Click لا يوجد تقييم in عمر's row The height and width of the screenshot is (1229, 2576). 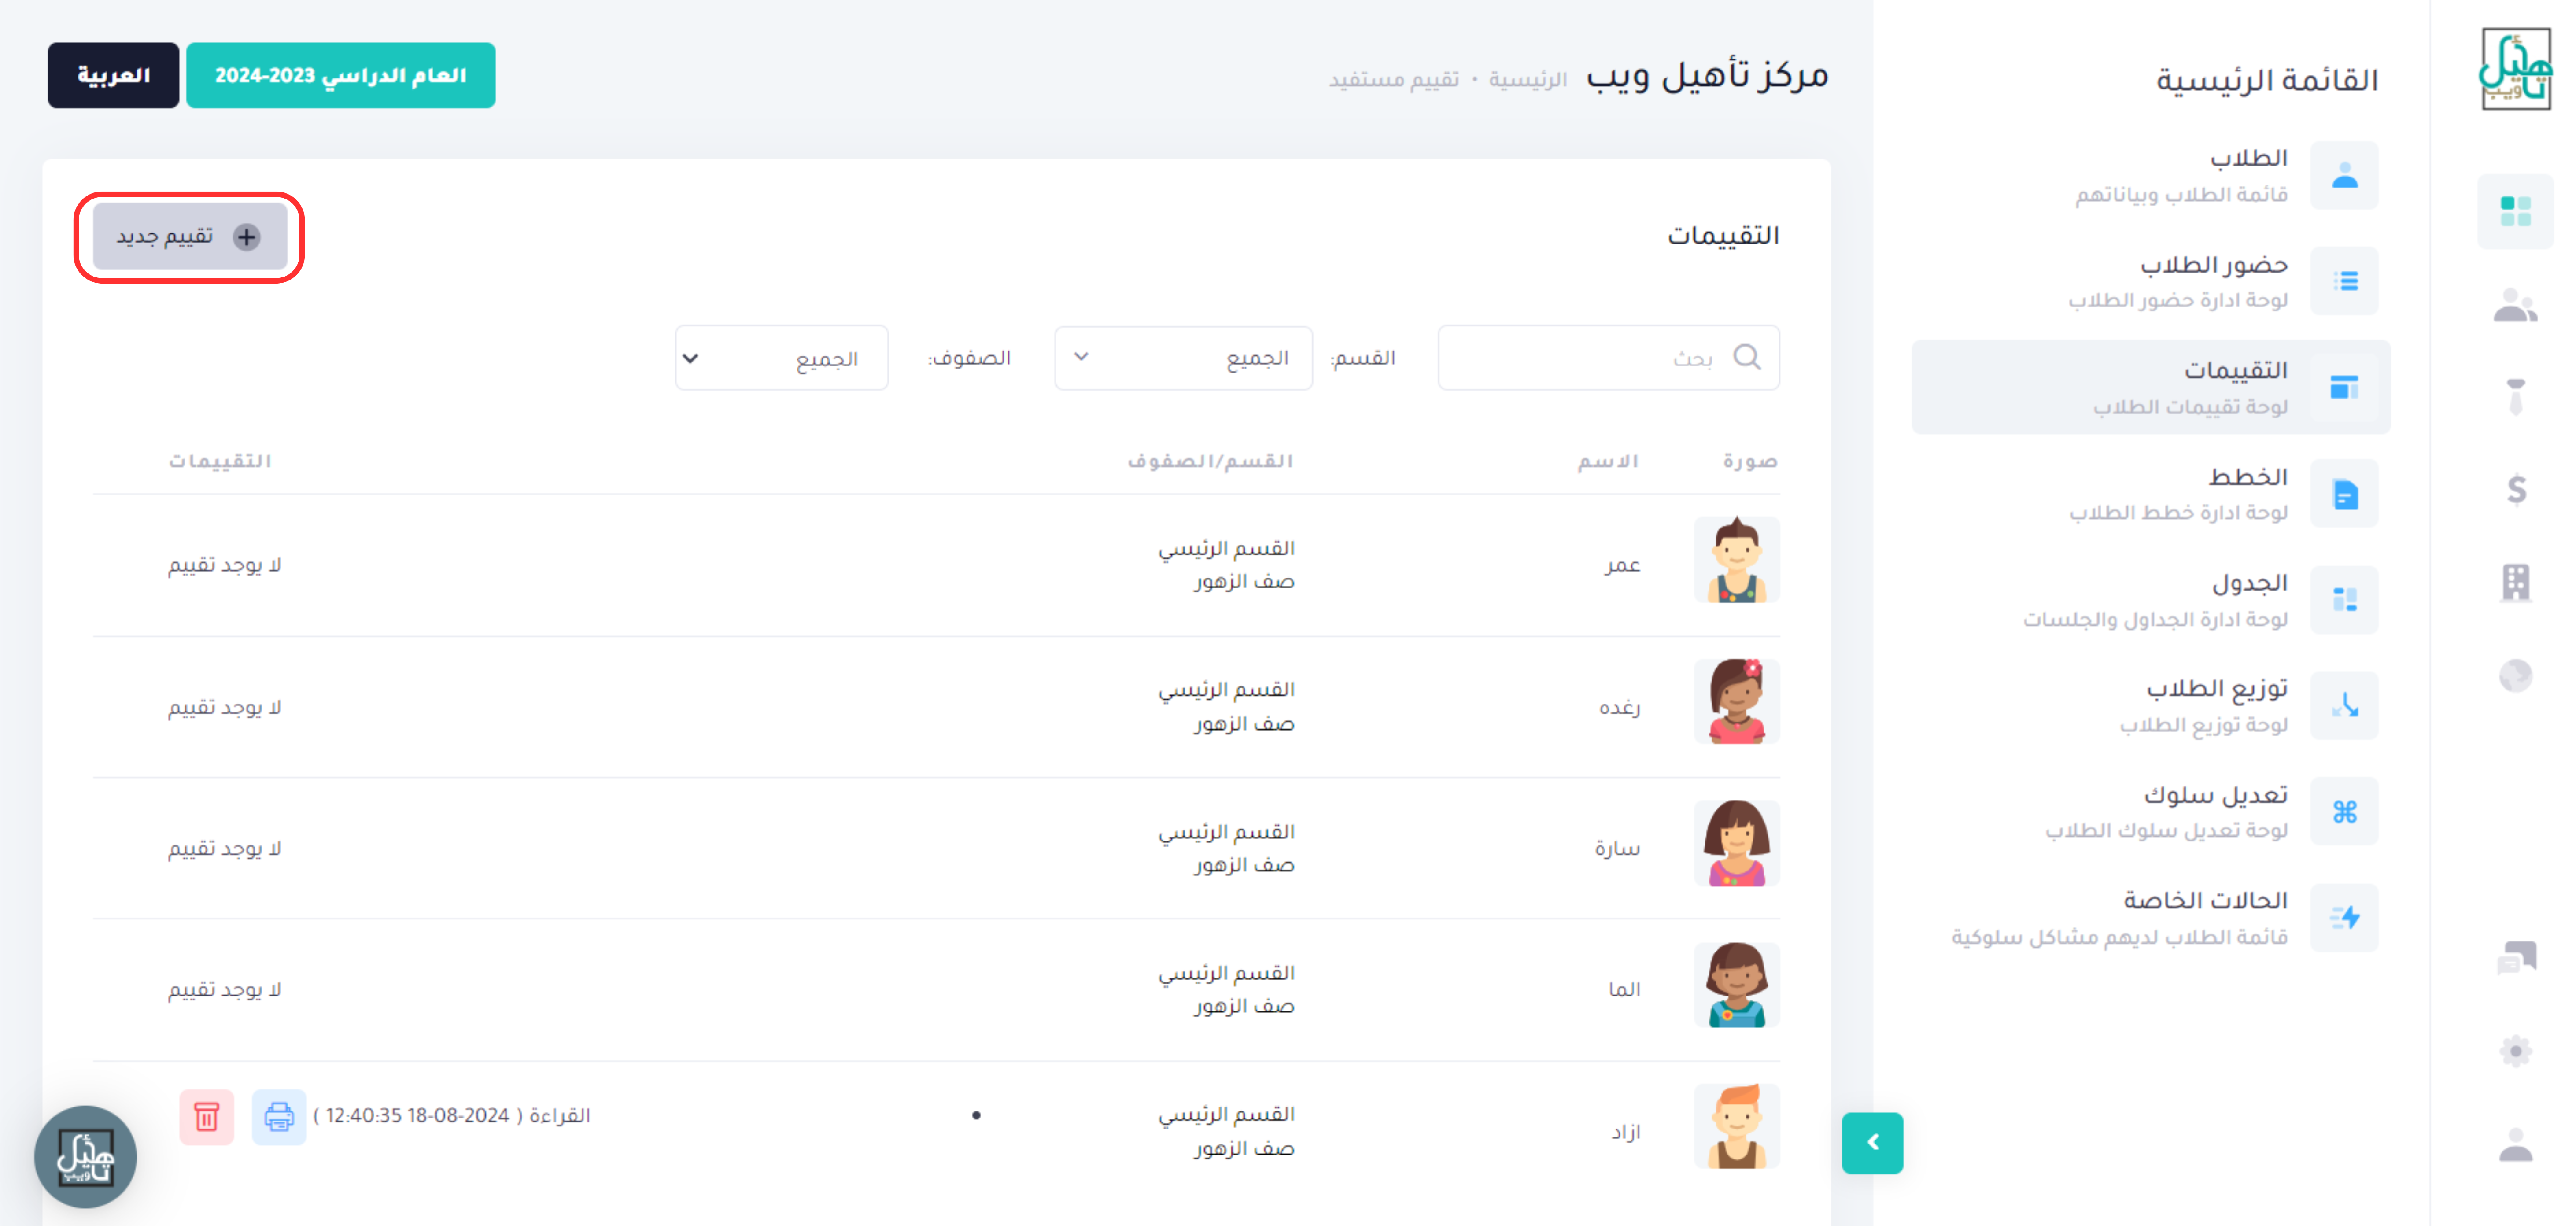[225, 566]
